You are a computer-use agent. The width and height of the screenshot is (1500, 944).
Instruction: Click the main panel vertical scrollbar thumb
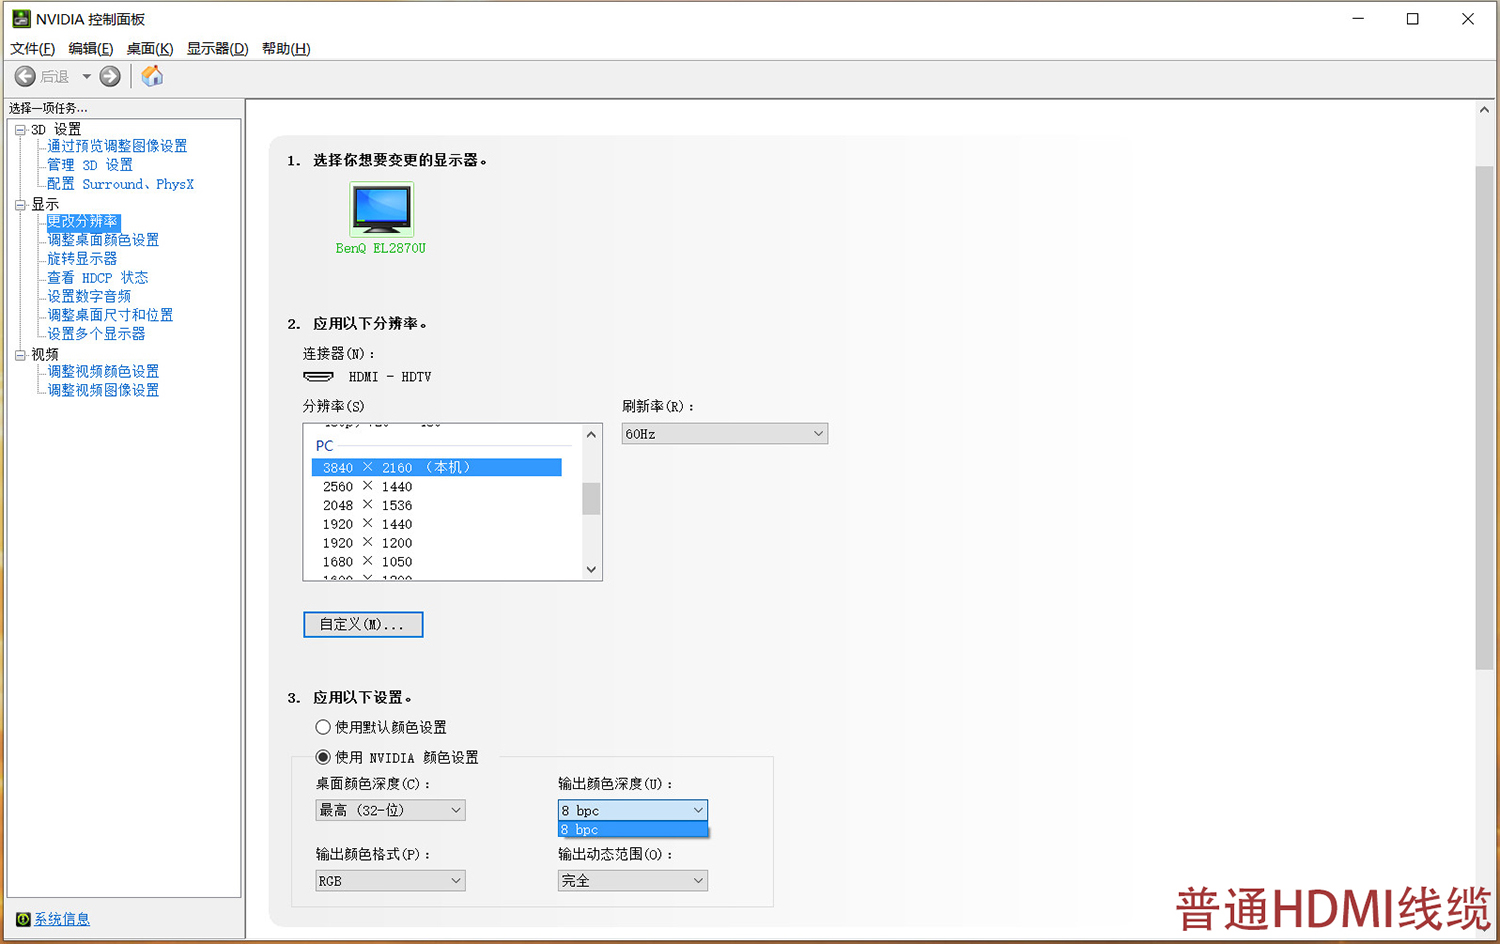coord(1484,418)
